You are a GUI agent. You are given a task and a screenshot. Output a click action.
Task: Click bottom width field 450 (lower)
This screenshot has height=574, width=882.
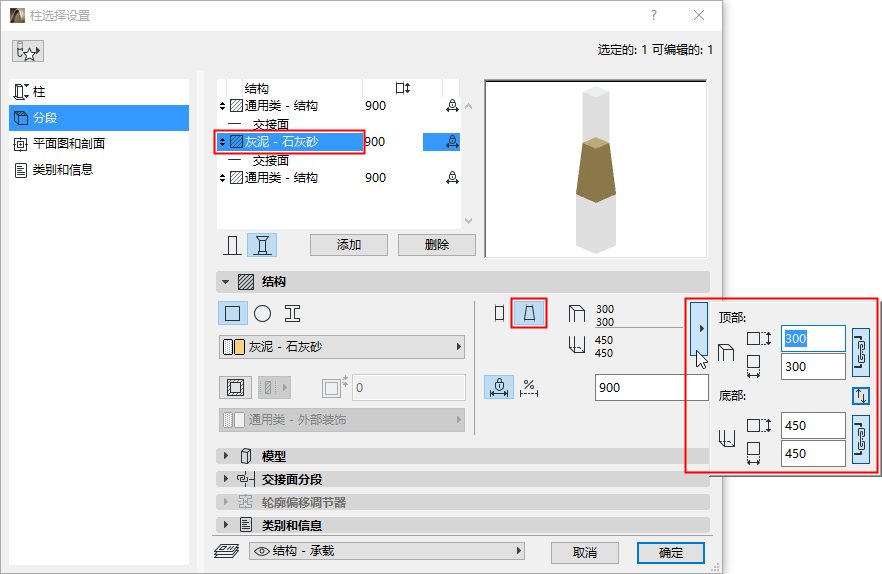[813, 454]
